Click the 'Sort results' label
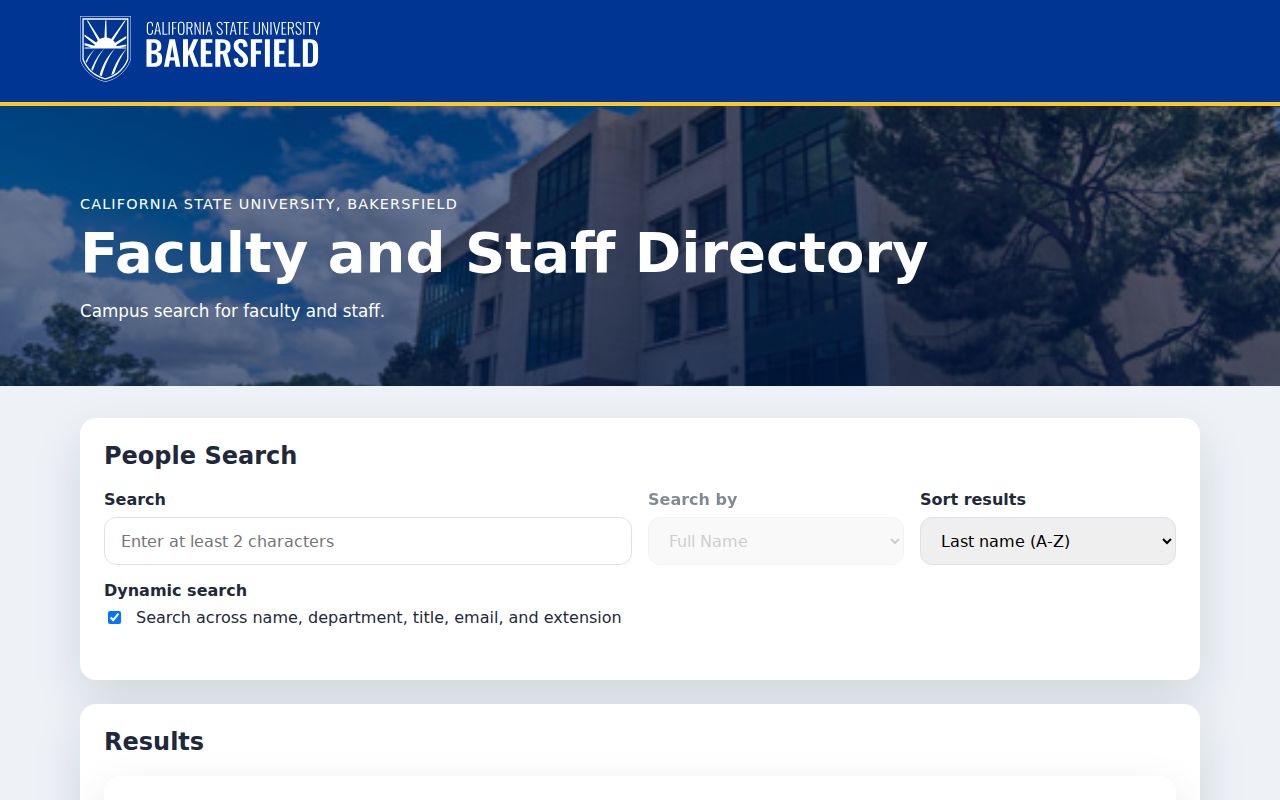This screenshot has height=800, width=1280. coord(973,499)
